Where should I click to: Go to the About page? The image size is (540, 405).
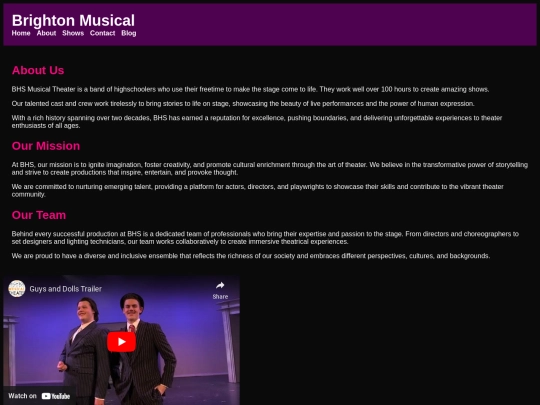[46, 33]
